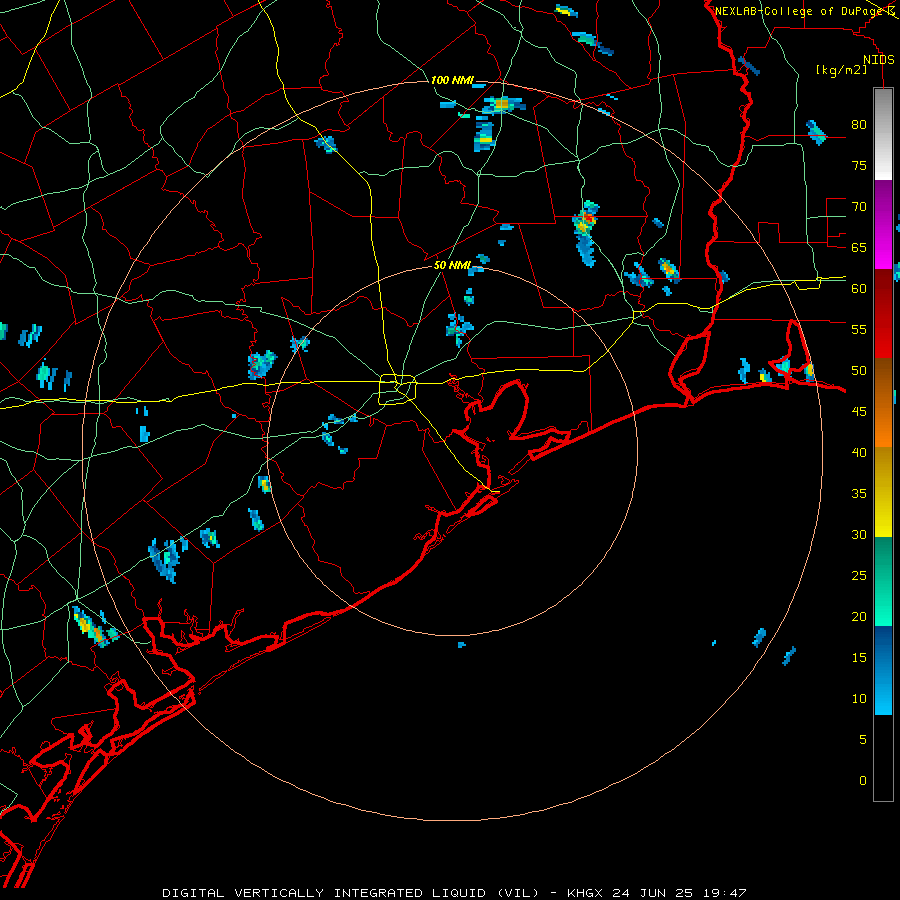This screenshot has height=900, width=900.
Task: Click the 100 NMI range ring label
Action: click(452, 80)
